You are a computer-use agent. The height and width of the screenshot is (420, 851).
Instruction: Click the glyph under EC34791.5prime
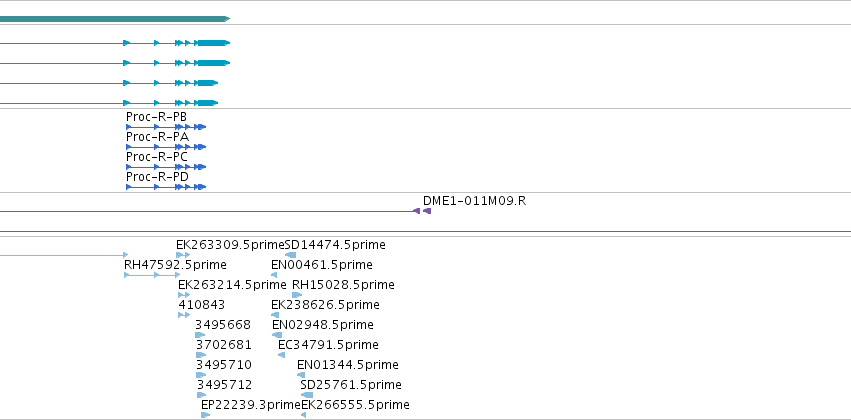pos(281,355)
